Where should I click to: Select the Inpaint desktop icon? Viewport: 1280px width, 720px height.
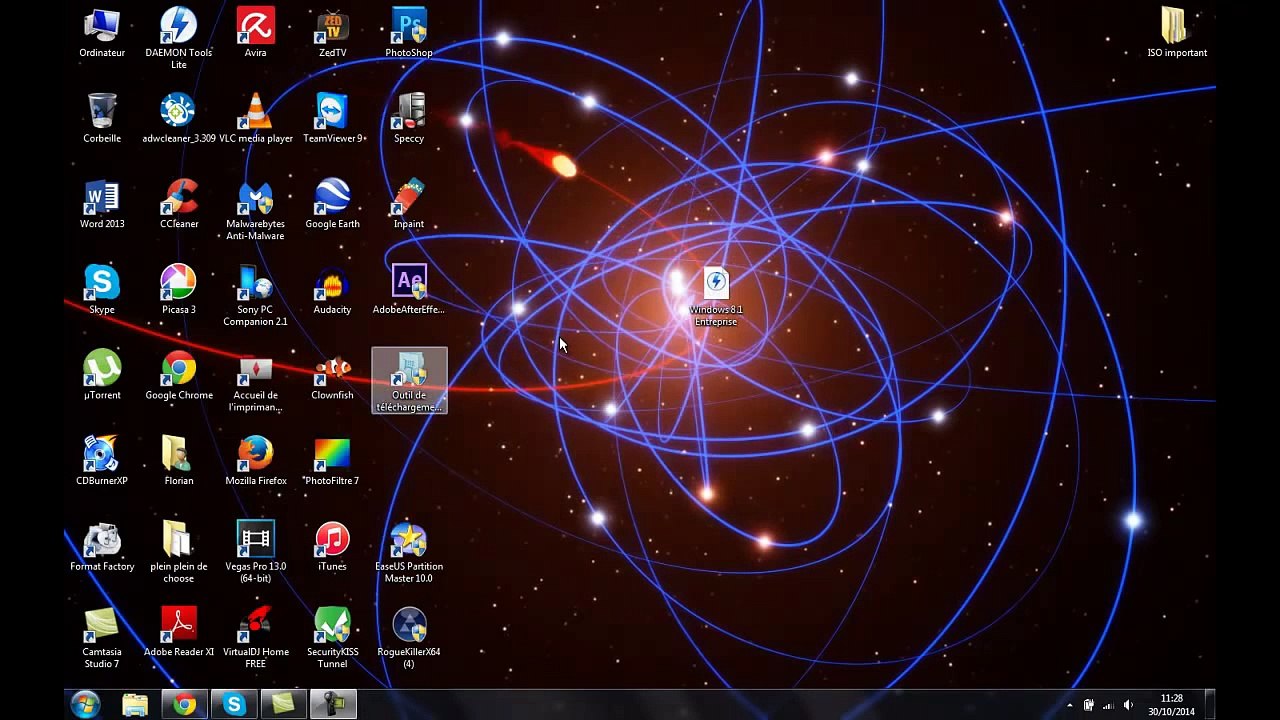[x=409, y=205]
